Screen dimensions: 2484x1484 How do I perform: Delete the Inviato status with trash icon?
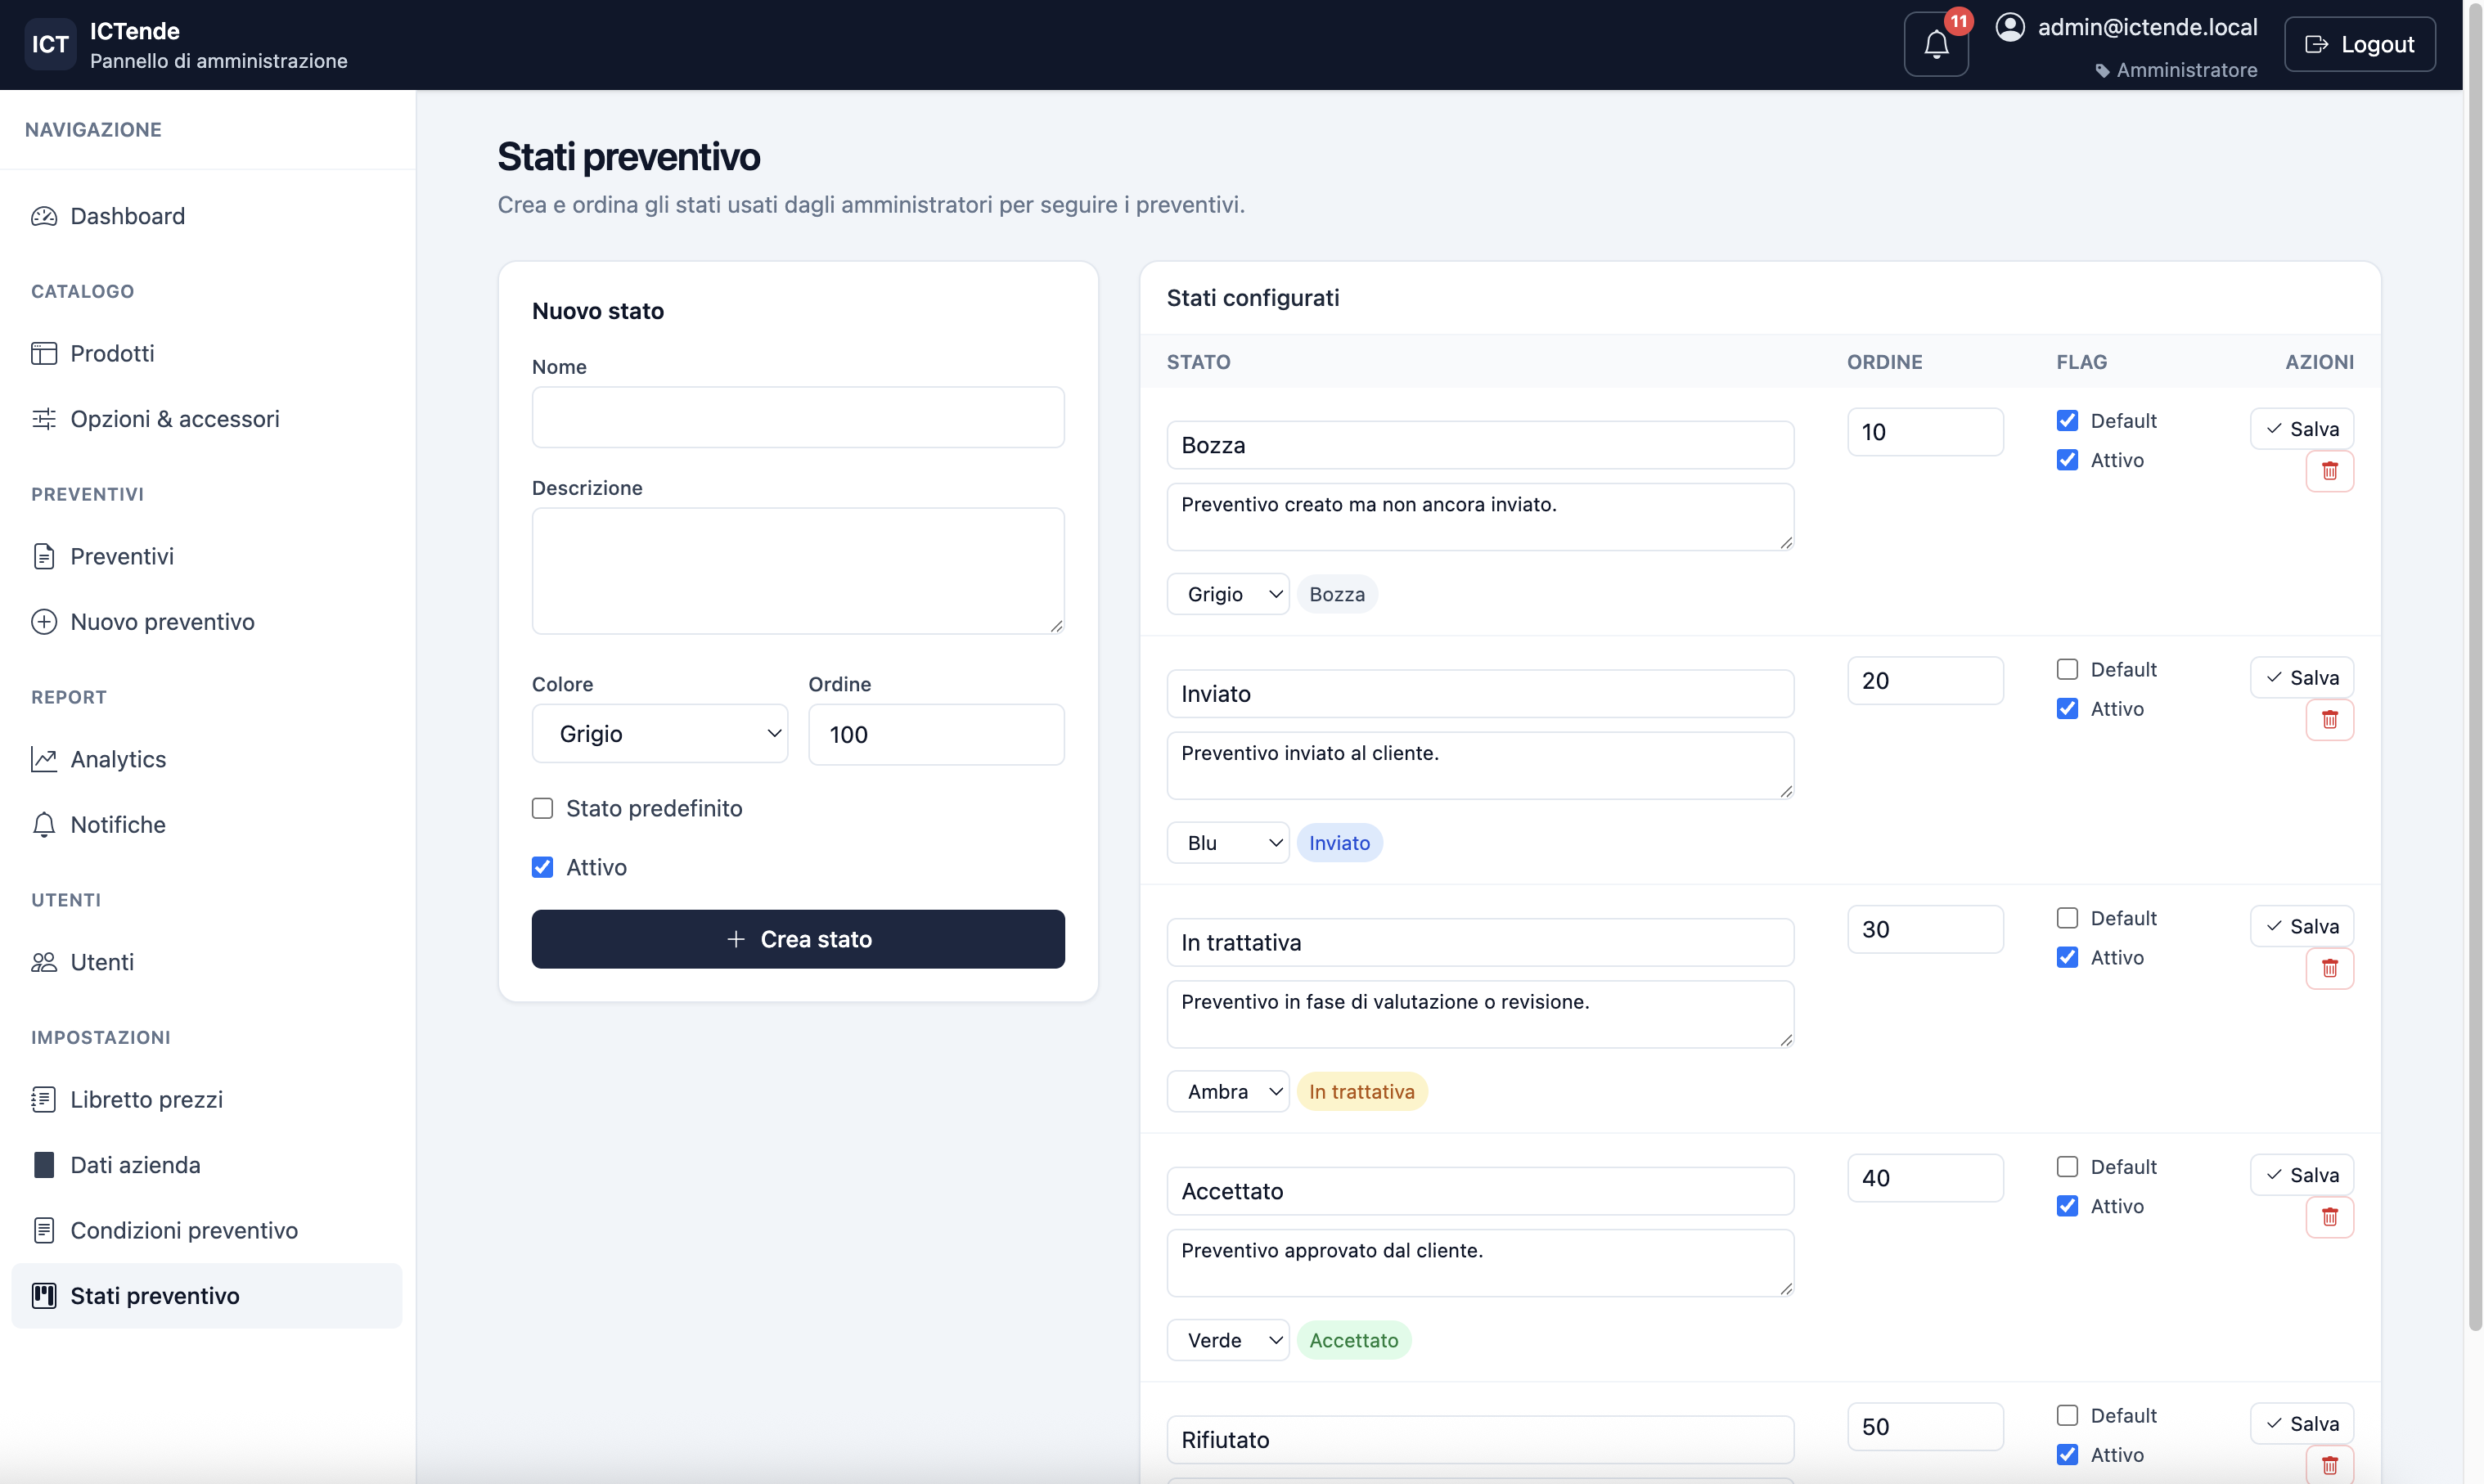2329,720
